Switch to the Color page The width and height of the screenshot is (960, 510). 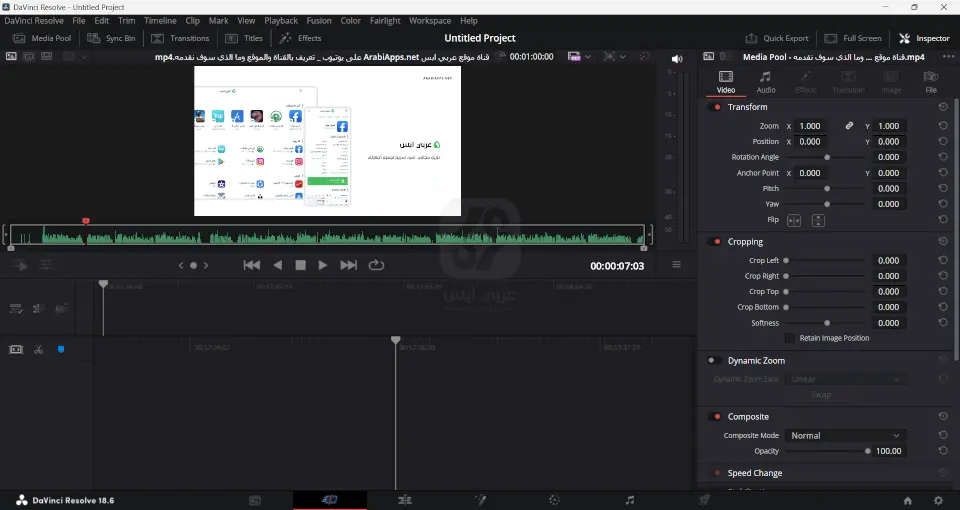tap(554, 500)
